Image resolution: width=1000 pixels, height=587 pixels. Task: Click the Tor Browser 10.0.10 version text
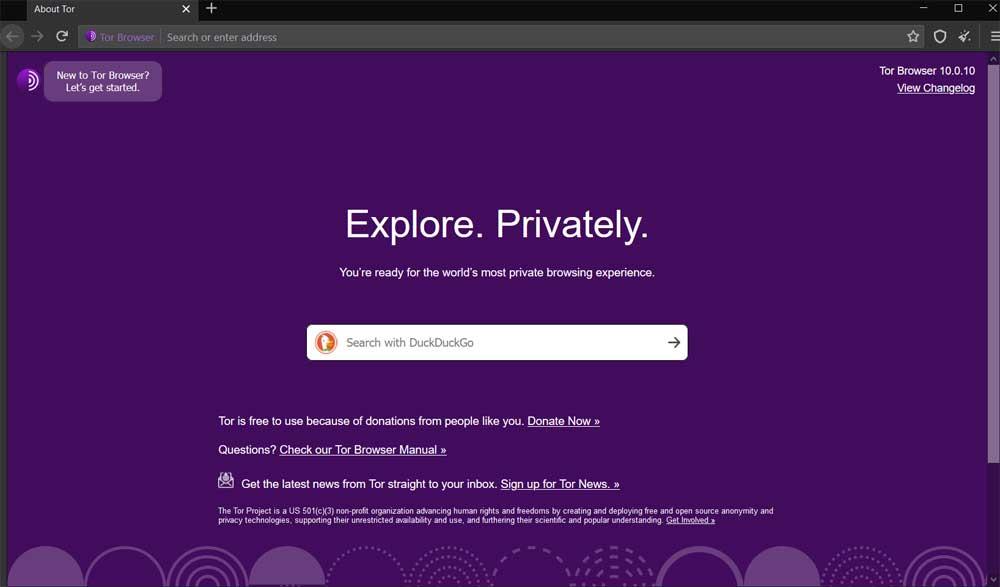(927, 71)
